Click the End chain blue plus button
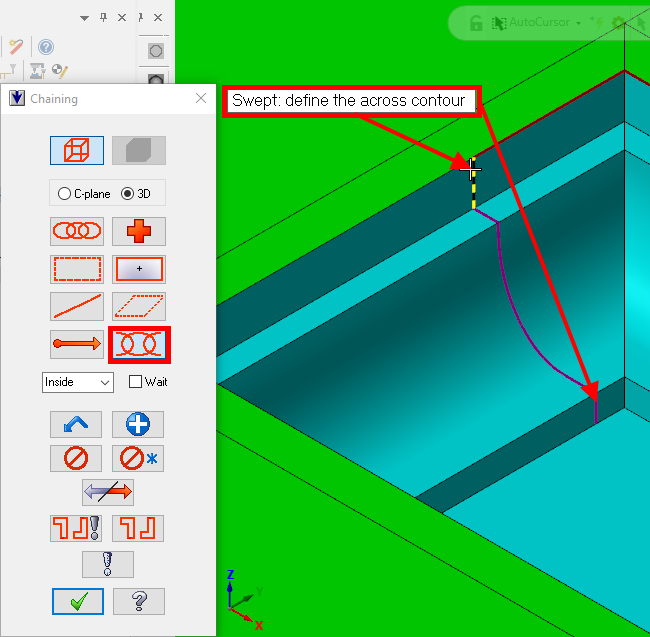Viewport: 650px width, 637px height. pos(138,424)
